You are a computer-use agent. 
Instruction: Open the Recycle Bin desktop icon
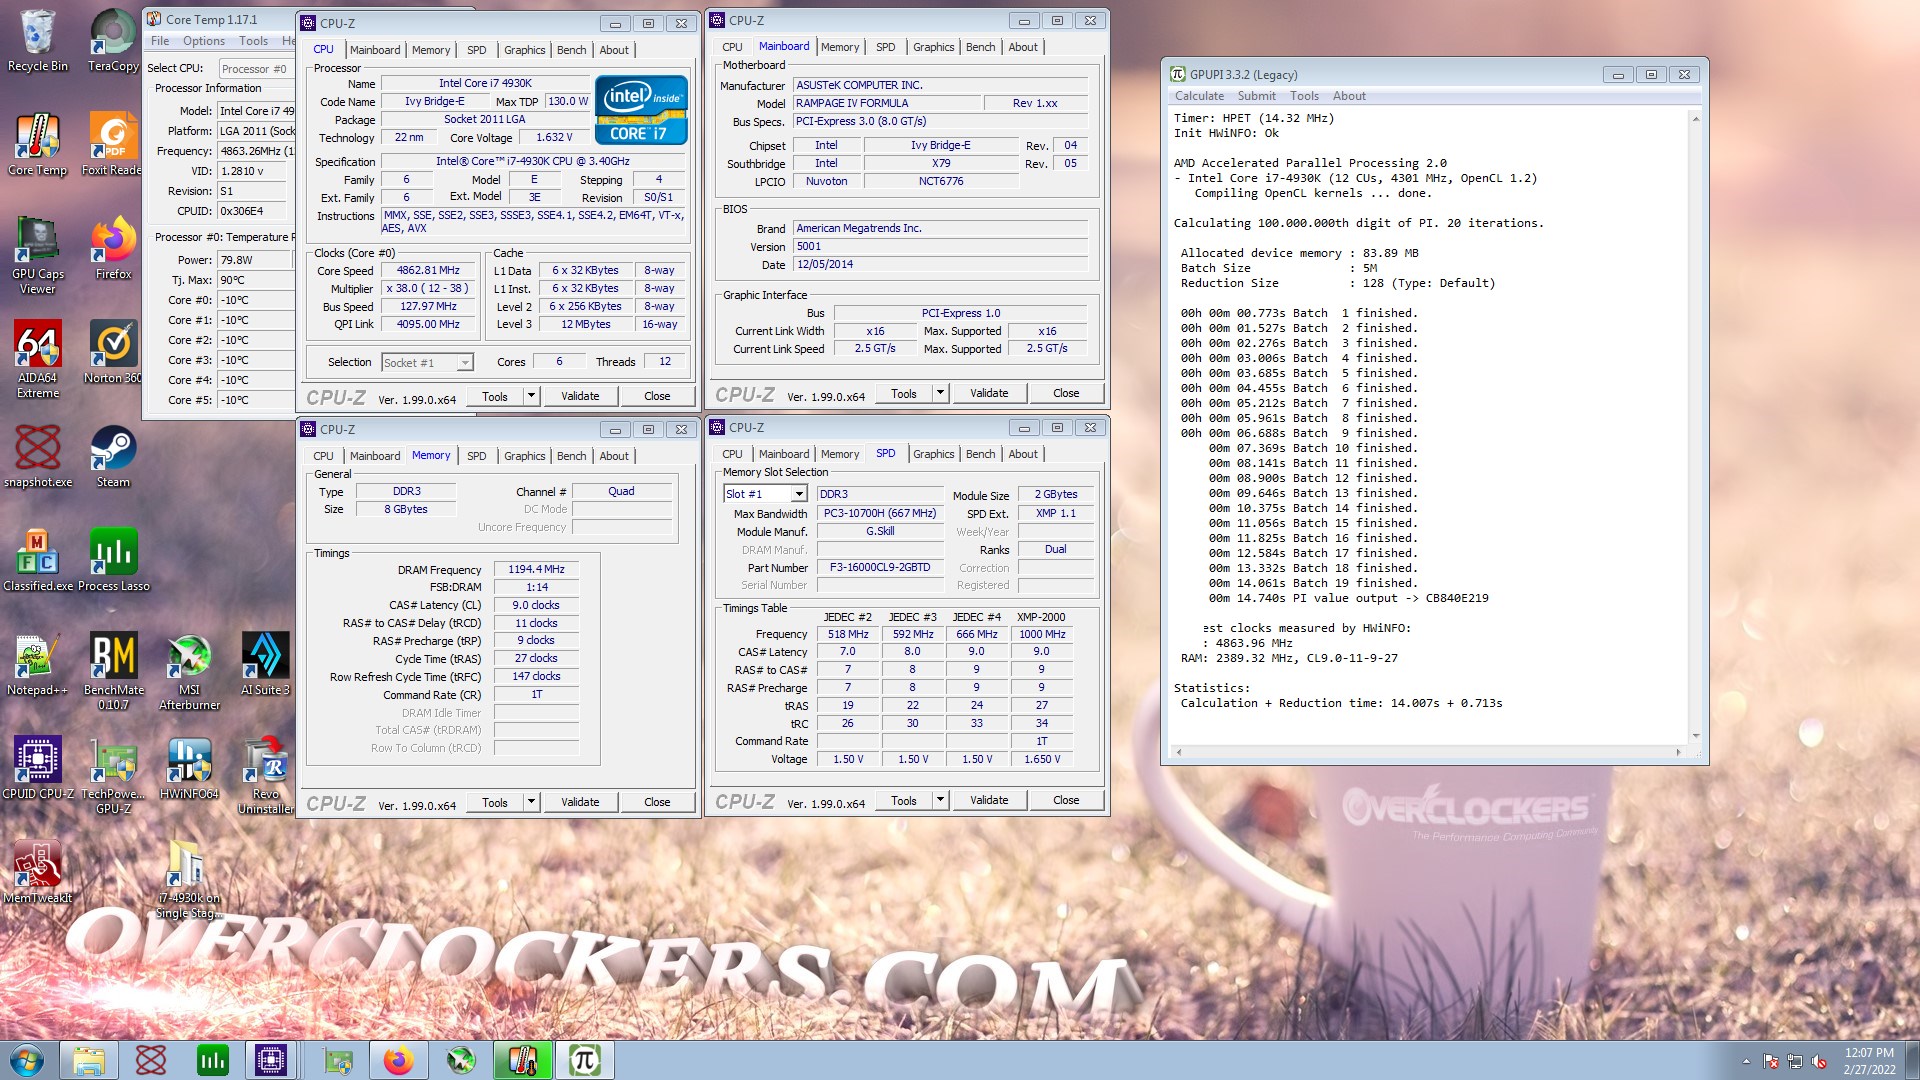[38, 42]
